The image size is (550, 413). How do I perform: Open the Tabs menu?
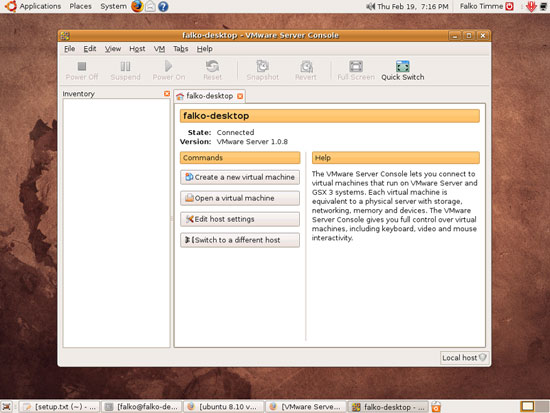pyautogui.click(x=181, y=49)
